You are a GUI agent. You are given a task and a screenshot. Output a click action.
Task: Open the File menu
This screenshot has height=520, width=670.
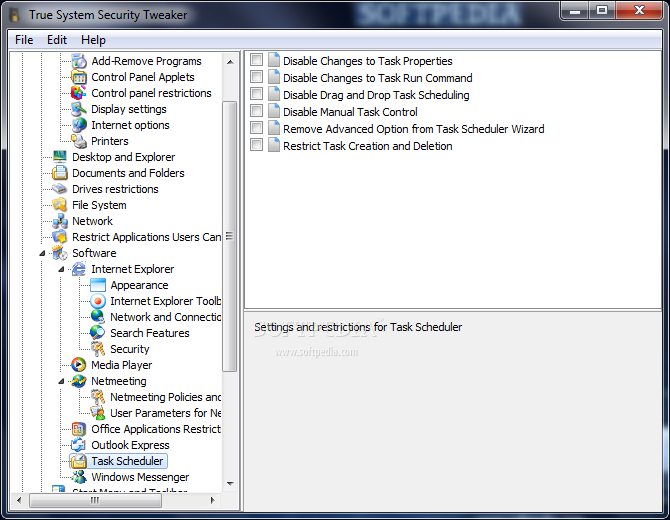tap(24, 40)
